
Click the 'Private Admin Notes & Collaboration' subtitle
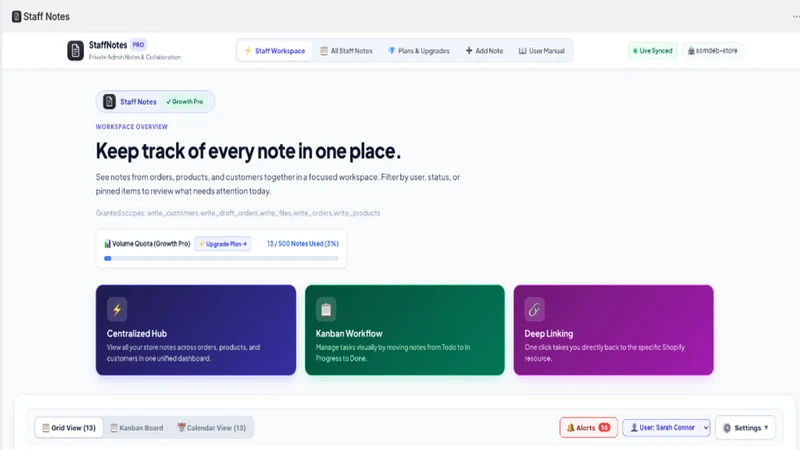(x=135, y=57)
